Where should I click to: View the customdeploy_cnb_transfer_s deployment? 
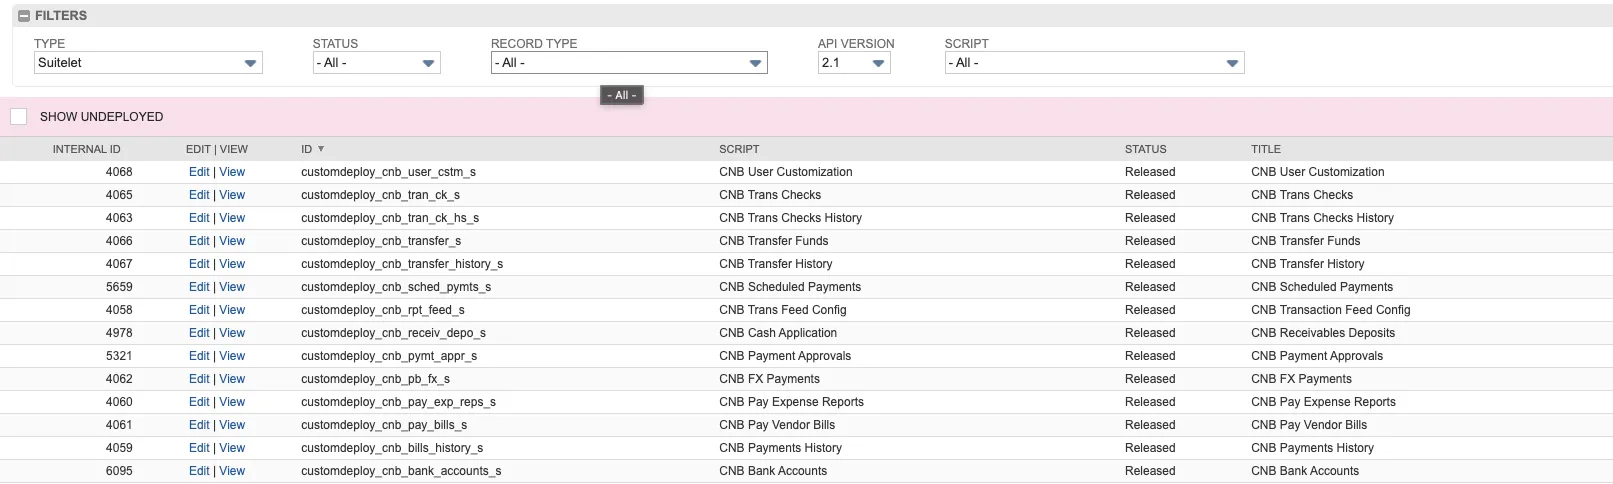[x=232, y=241]
